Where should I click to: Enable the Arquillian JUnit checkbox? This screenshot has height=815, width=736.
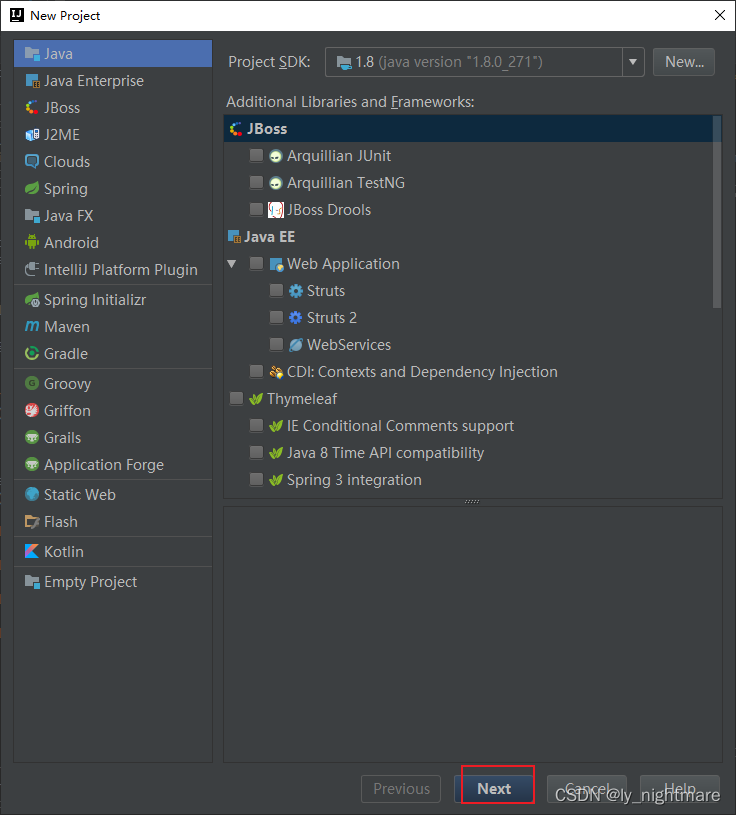click(256, 155)
